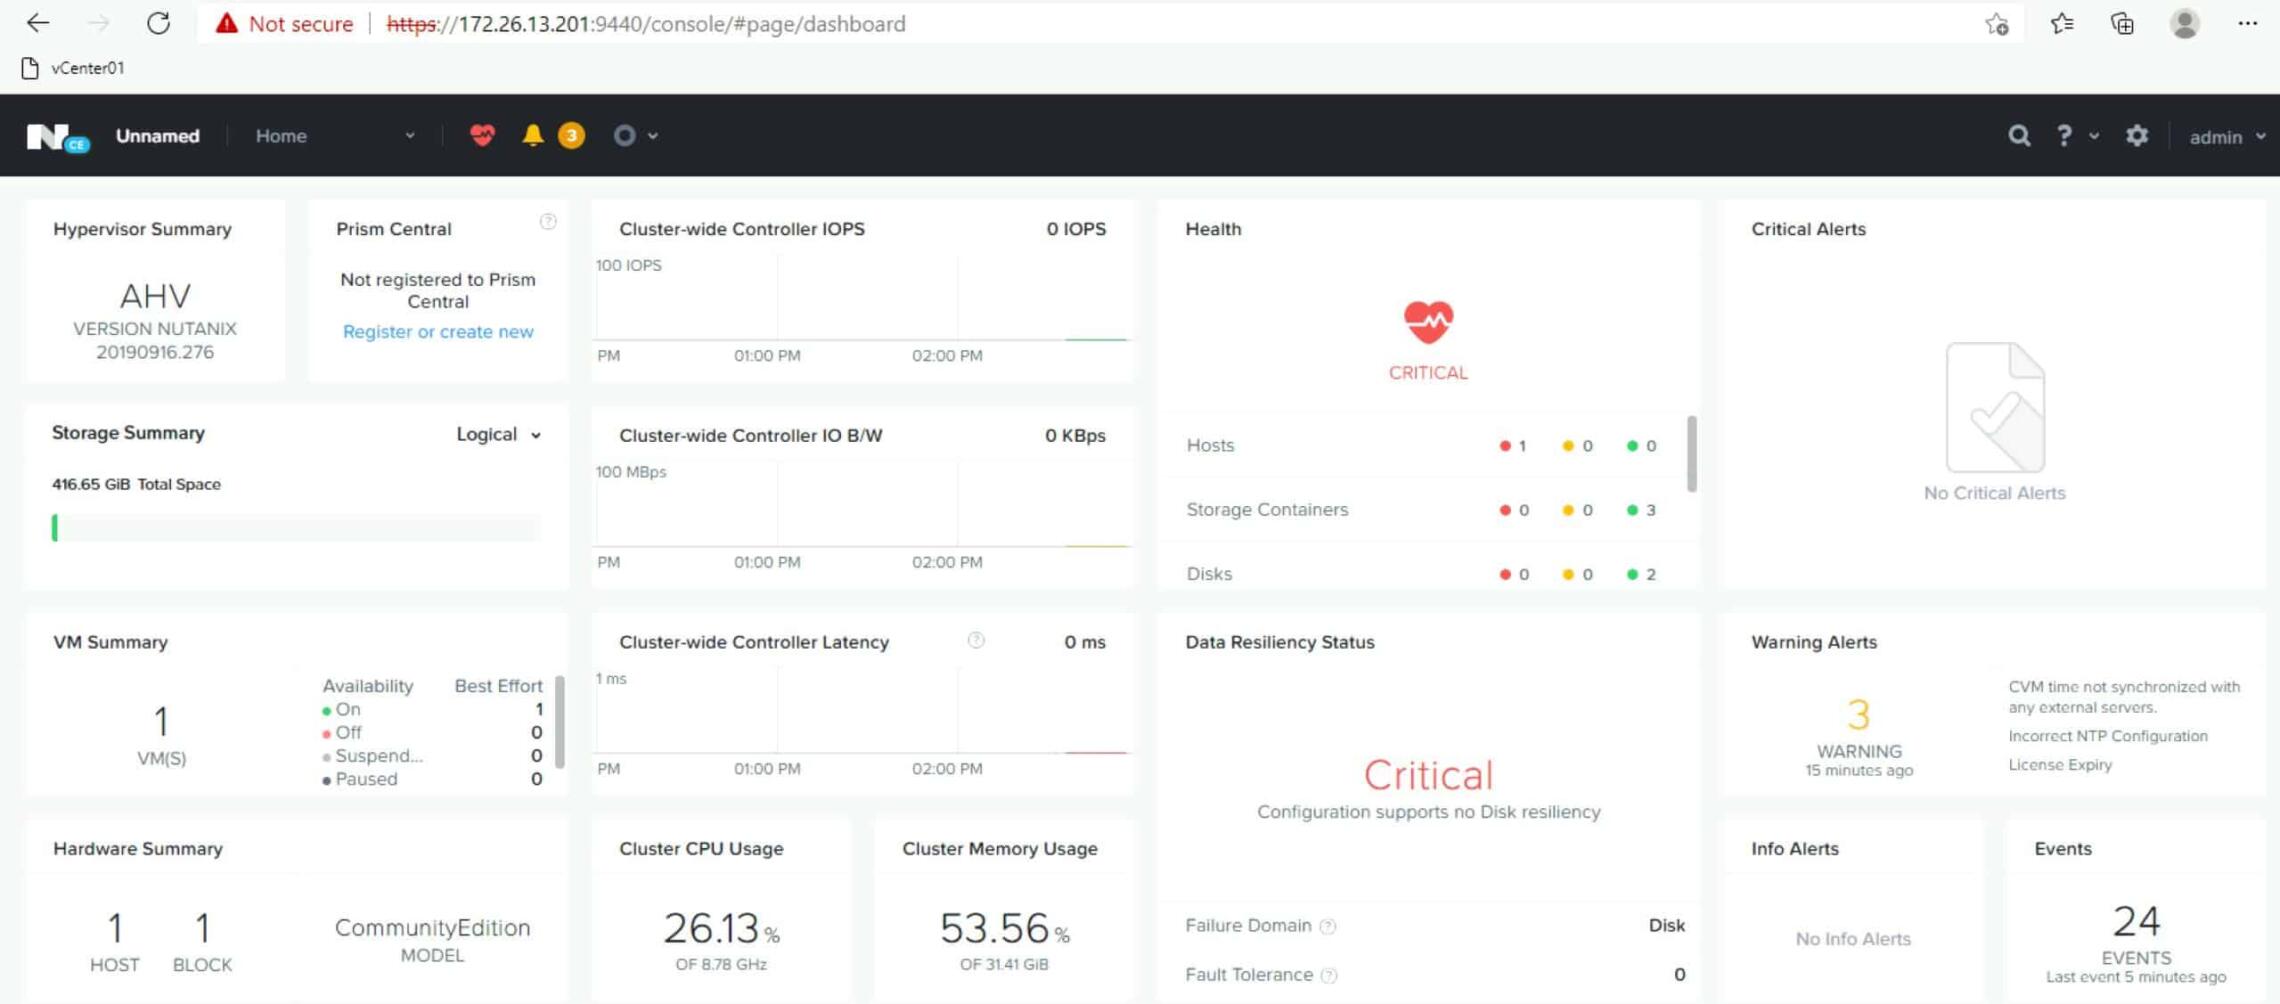Click the browser refresh icon
Viewport: 2280px width, 1004px height.
pos(159,23)
